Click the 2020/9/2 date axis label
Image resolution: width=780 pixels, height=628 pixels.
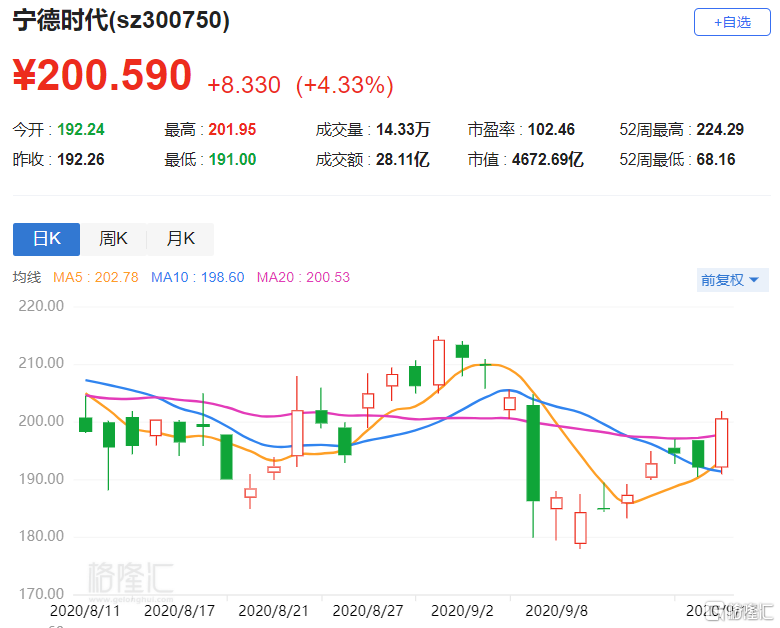(x=462, y=611)
